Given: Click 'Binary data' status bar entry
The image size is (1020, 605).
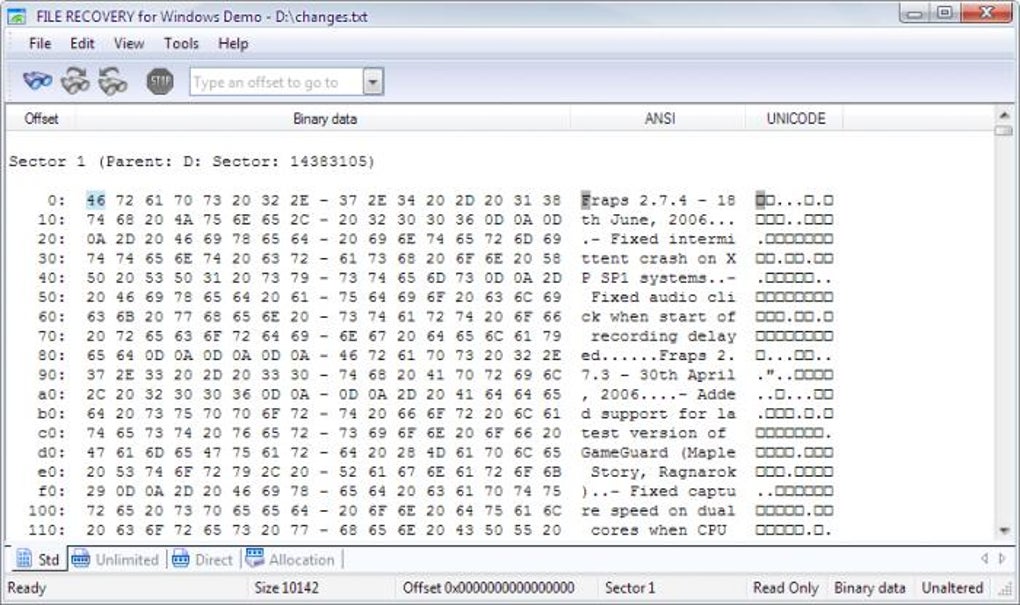Looking at the screenshot, I should click(869, 588).
